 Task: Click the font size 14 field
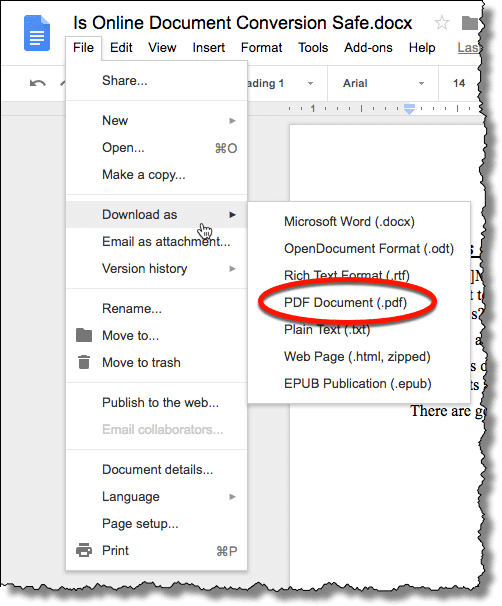click(459, 83)
